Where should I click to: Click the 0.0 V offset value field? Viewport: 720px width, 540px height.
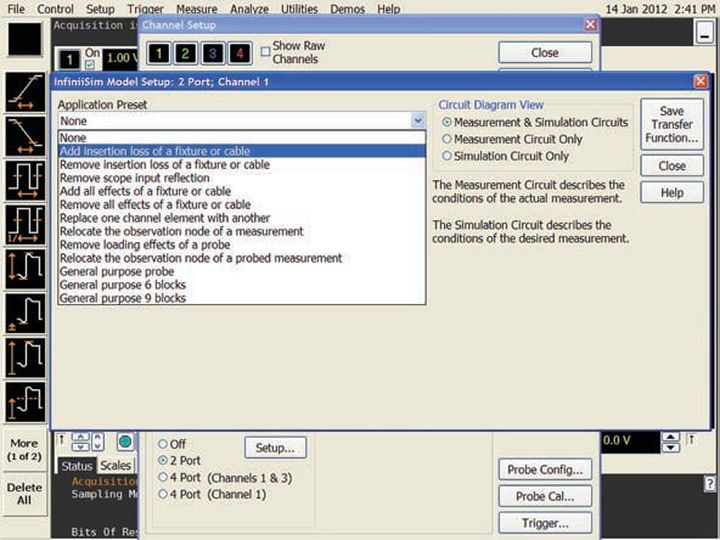pyautogui.click(x=630, y=441)
